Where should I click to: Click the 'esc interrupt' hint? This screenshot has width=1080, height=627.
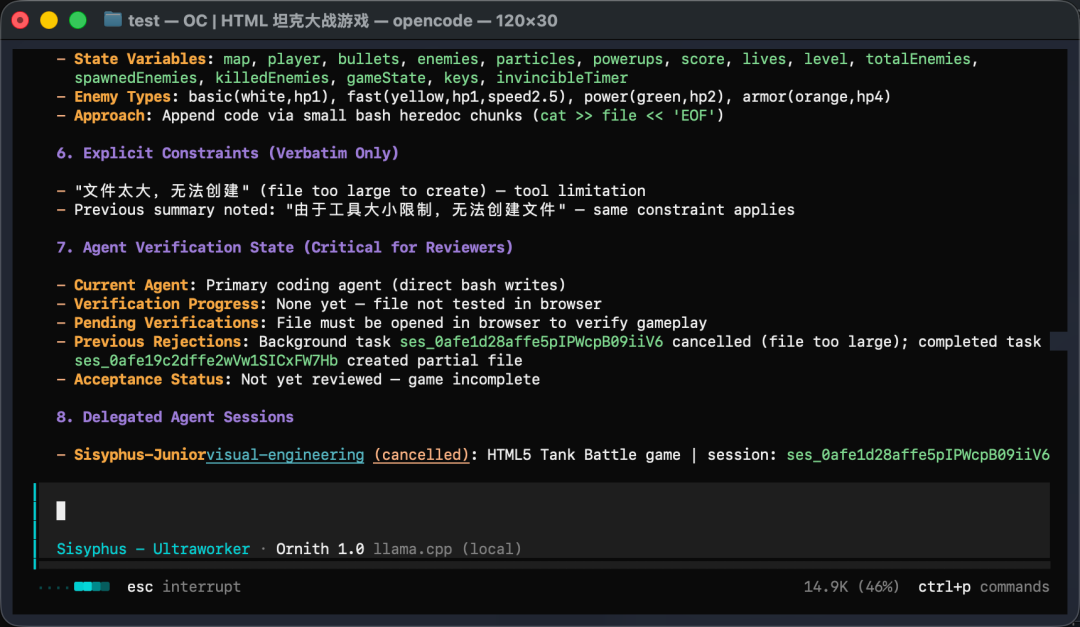tap(184, 587)
